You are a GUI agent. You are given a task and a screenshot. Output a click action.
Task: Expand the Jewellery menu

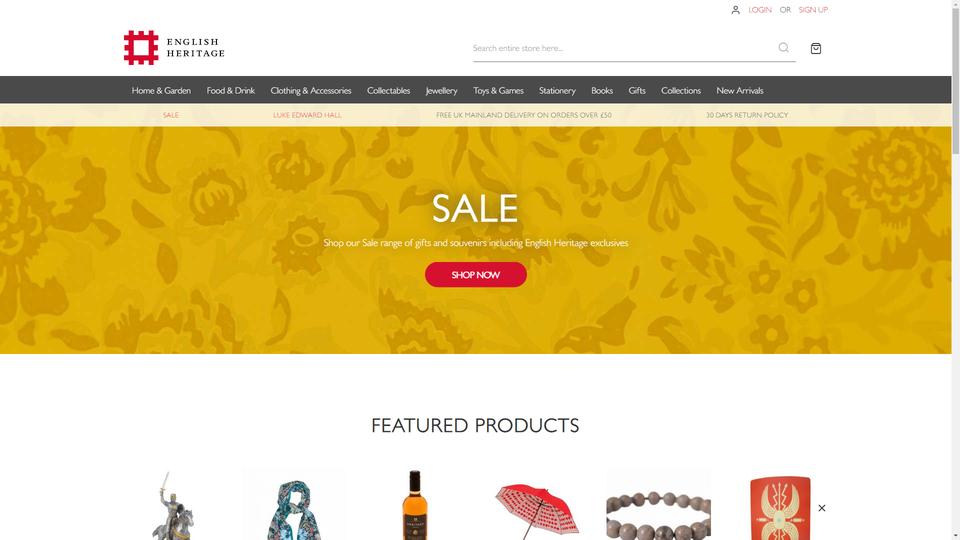coord(441,91)
